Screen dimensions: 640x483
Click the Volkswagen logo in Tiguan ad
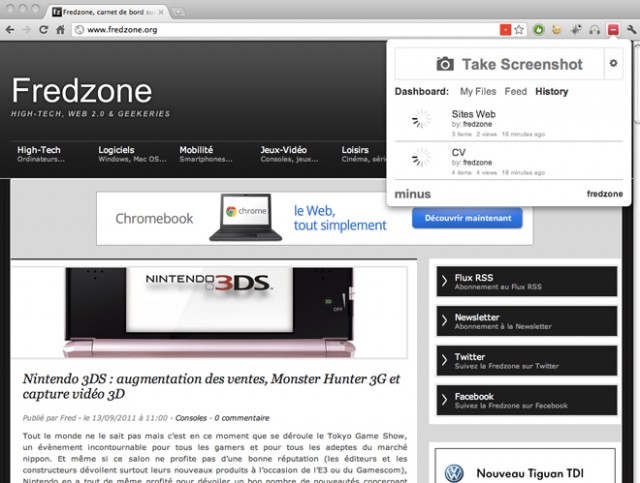point(454,473)
